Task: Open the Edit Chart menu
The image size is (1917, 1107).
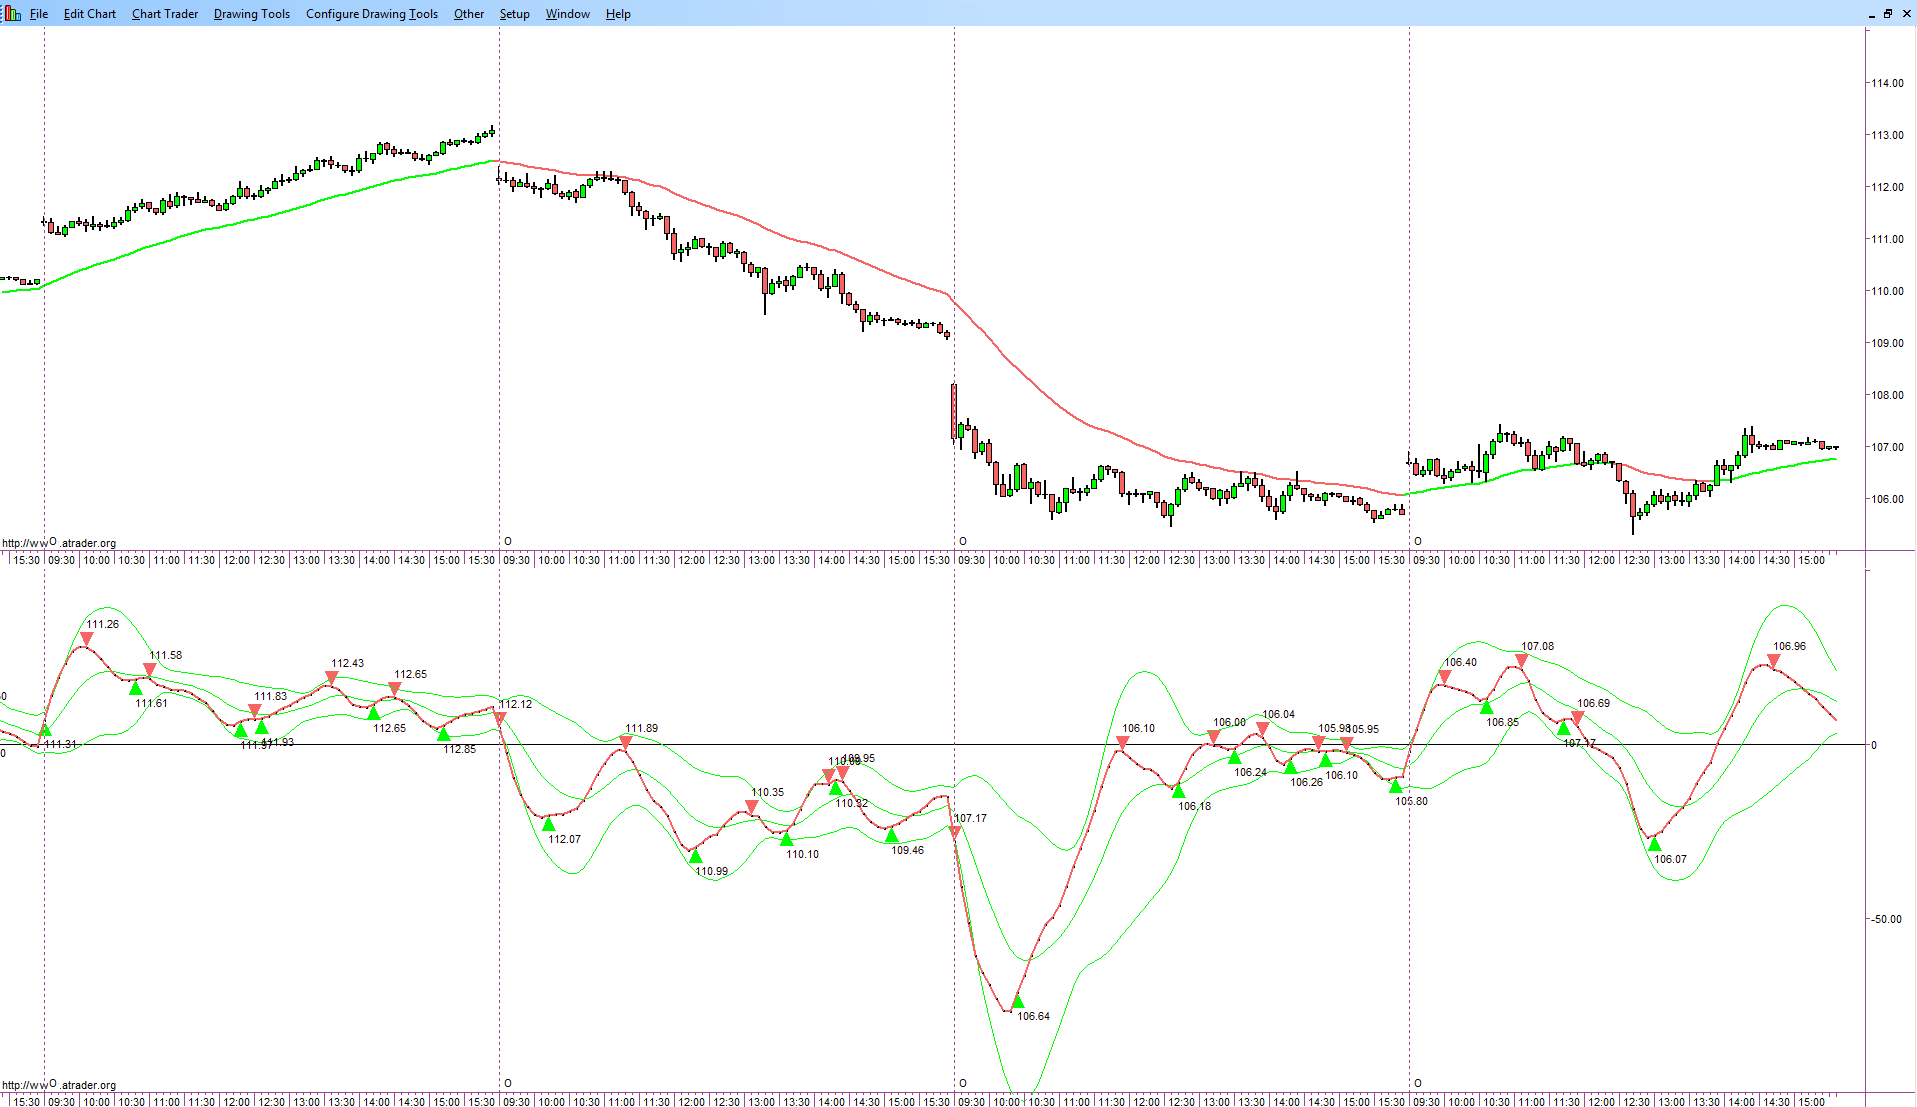Action: [x=90, y=14]
